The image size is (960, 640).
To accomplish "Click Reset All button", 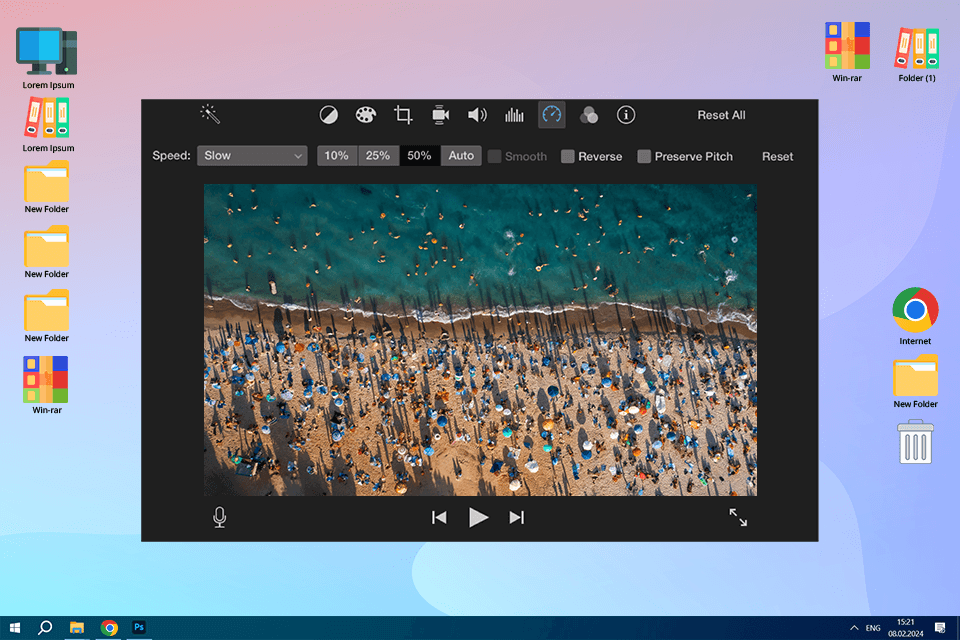I will coord(721,115).
